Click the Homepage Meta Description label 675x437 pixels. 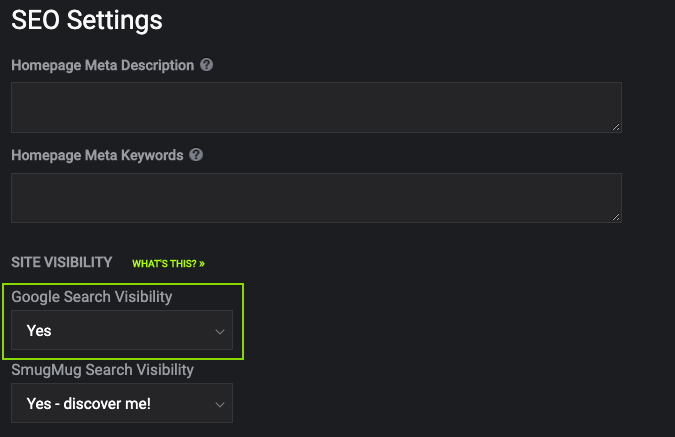click(102, 65)
